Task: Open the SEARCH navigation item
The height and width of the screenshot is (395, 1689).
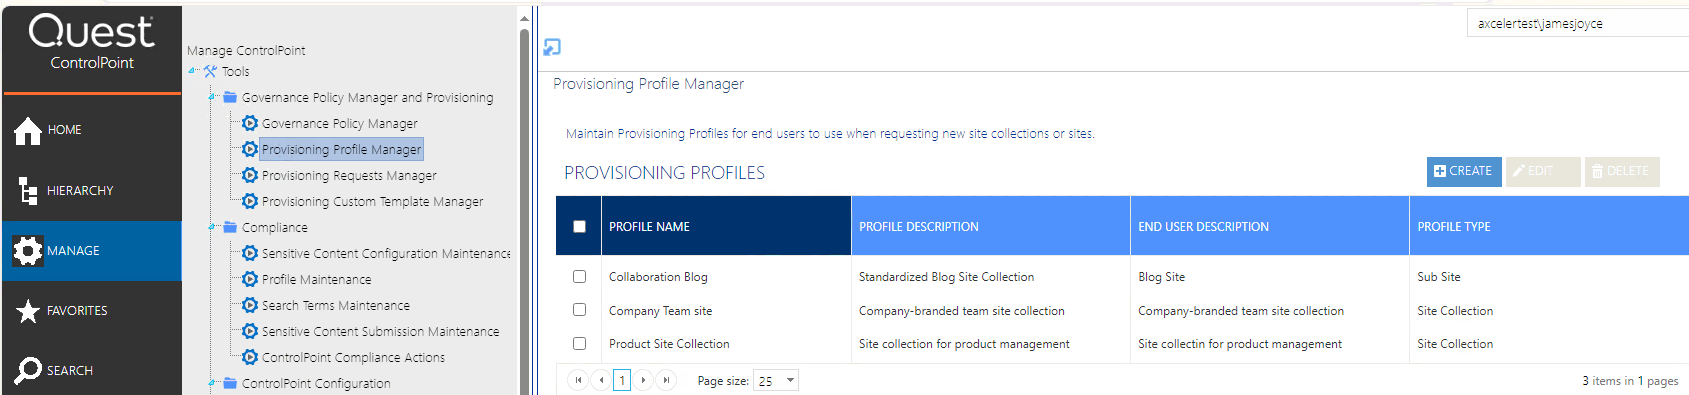Action: (92, 371)
